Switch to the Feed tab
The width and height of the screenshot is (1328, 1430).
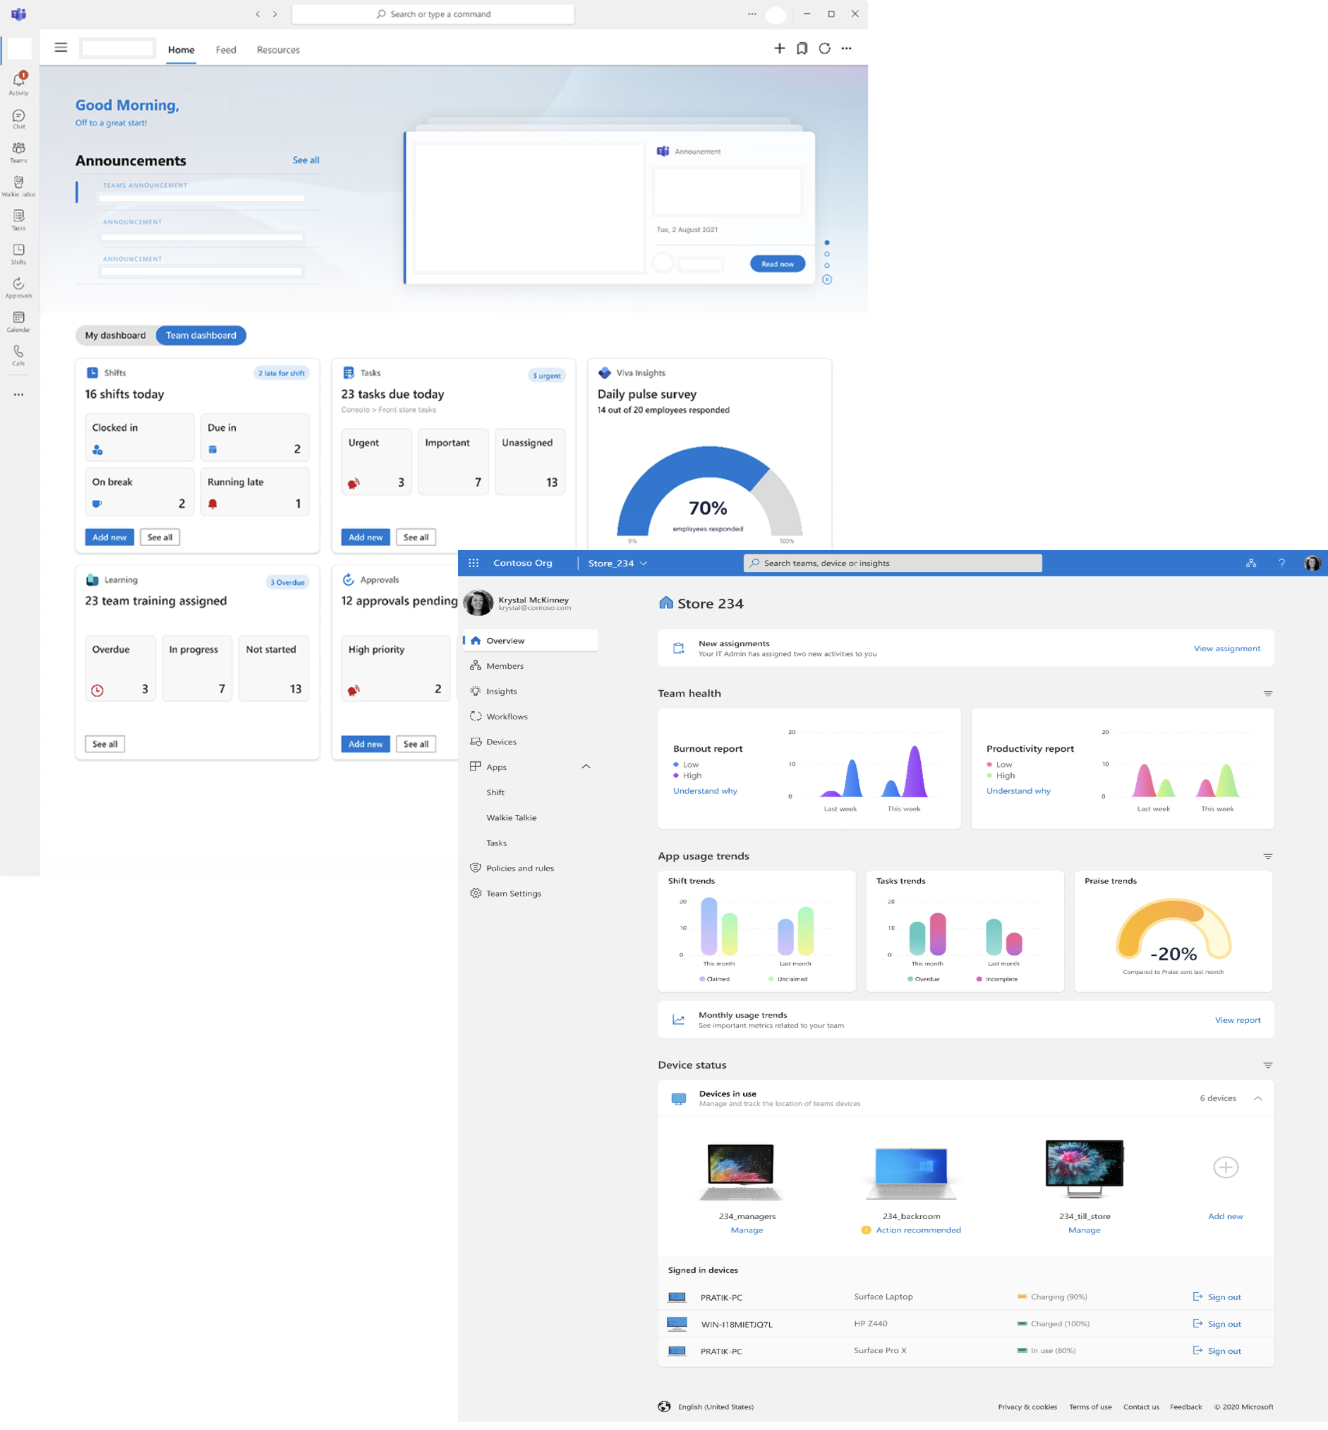[225, 49]
